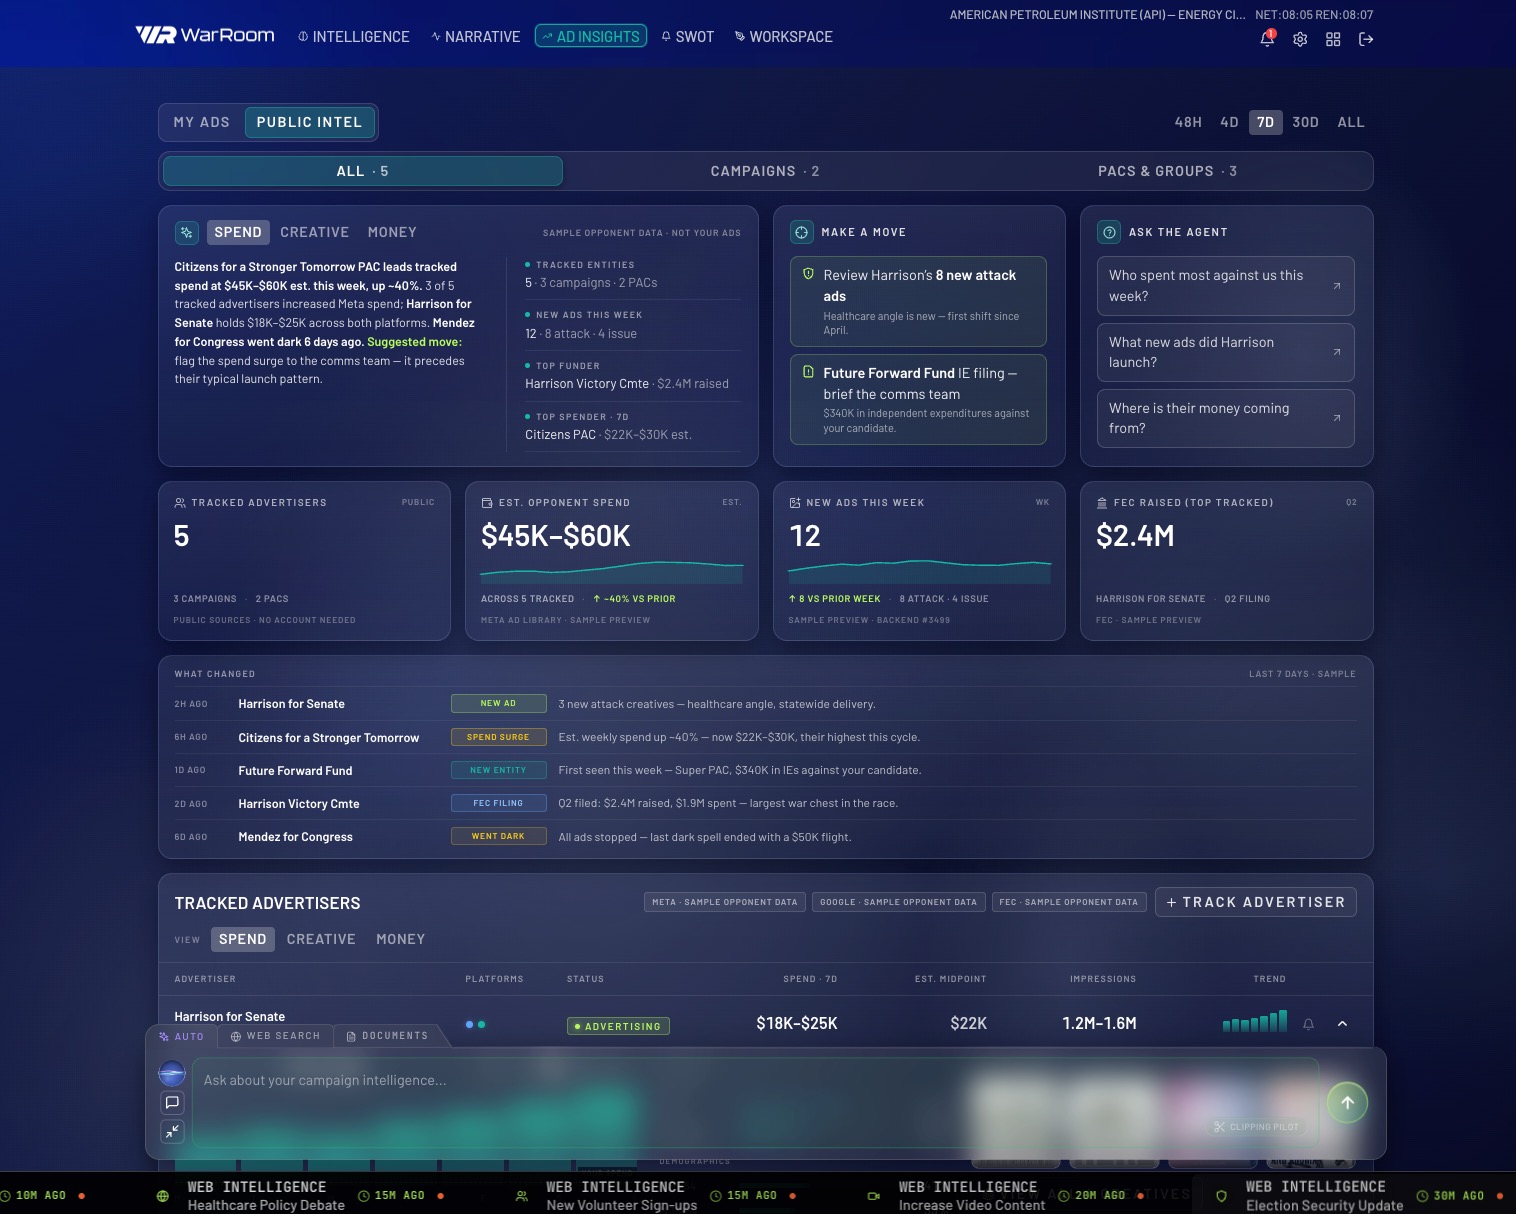Switch summary card to MONEY tab
The image size is (1516, 1214).
coord(392,232)
